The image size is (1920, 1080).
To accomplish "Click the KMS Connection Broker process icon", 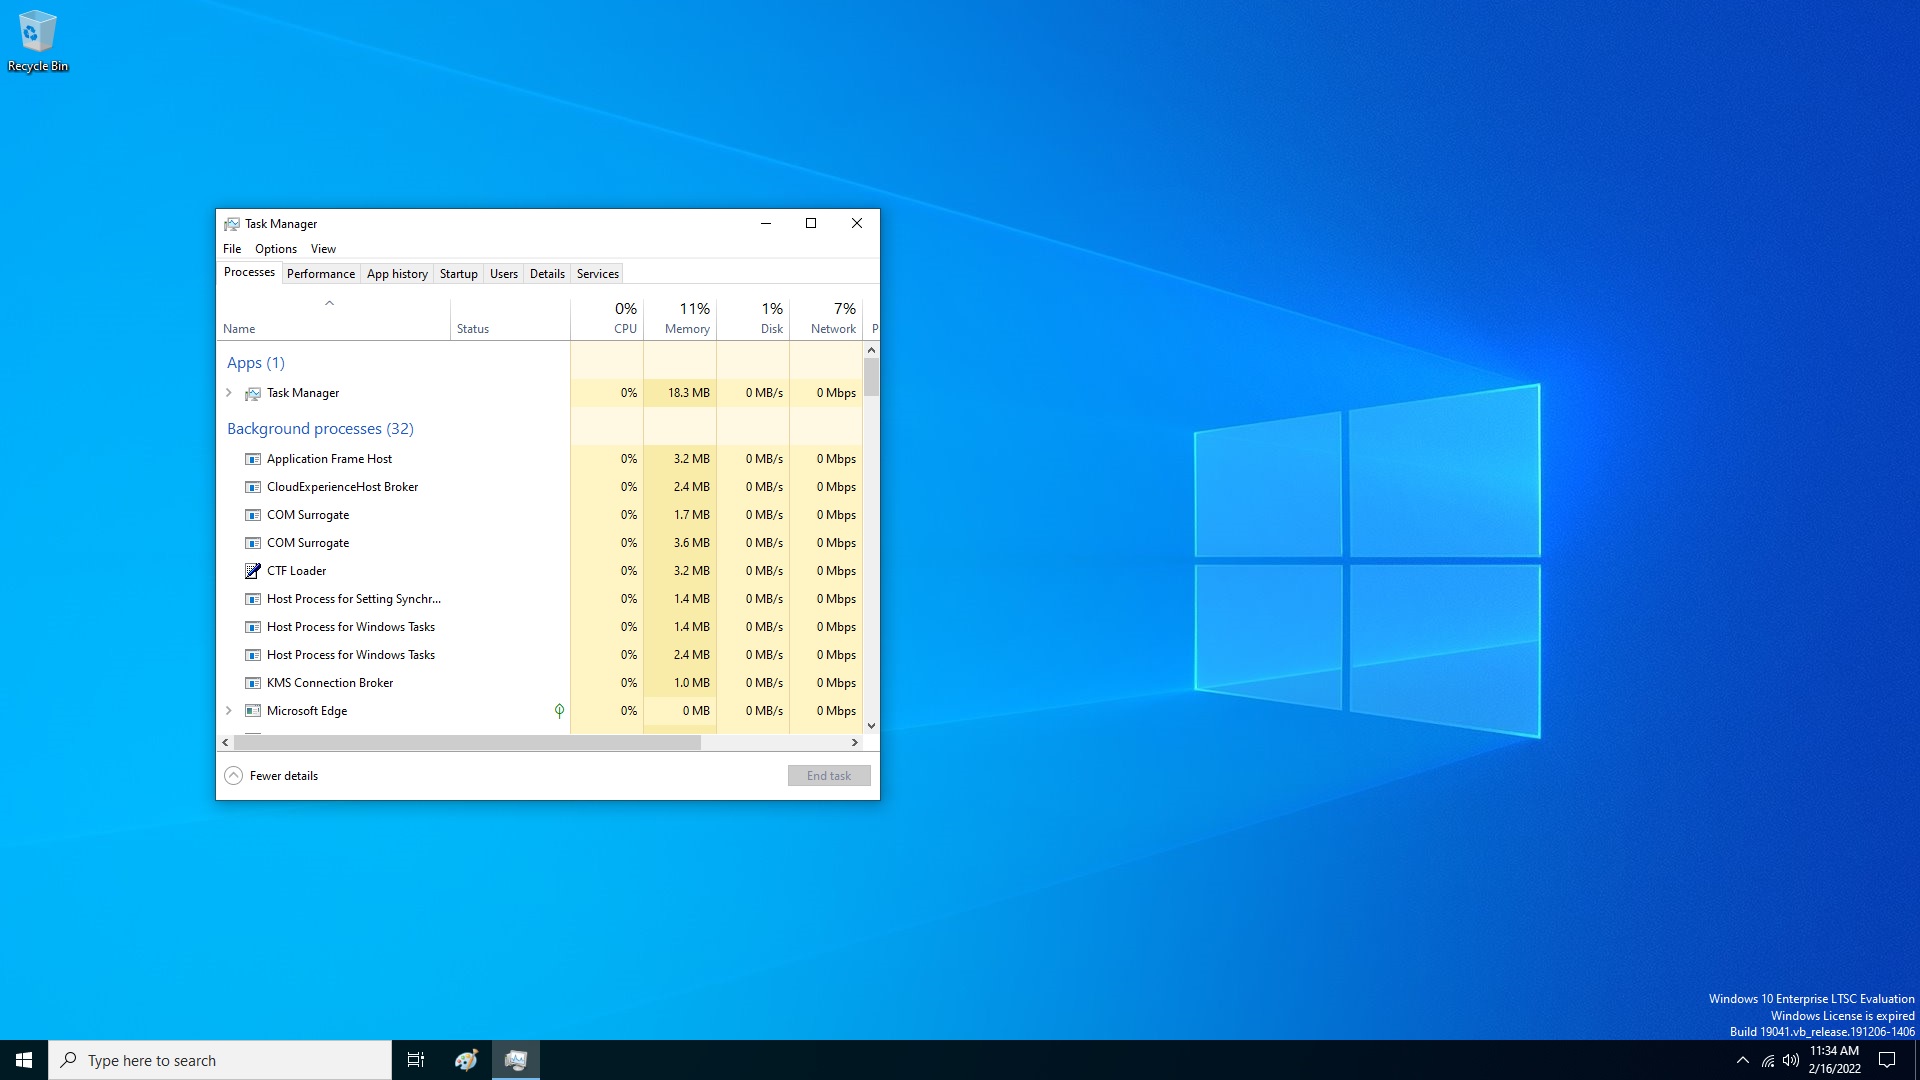I will [253, 683].
